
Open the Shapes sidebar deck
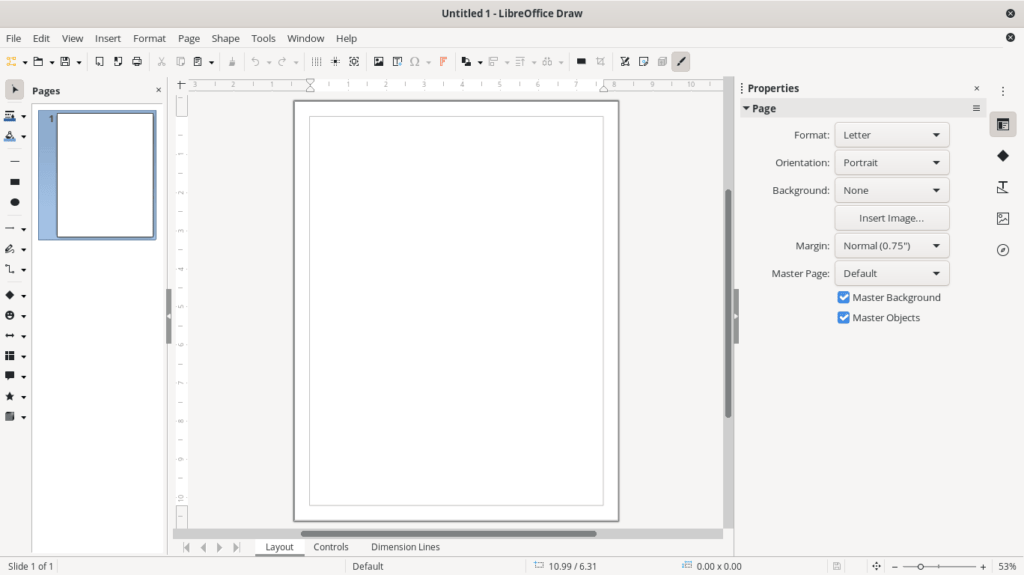(x=1003, y=156)
